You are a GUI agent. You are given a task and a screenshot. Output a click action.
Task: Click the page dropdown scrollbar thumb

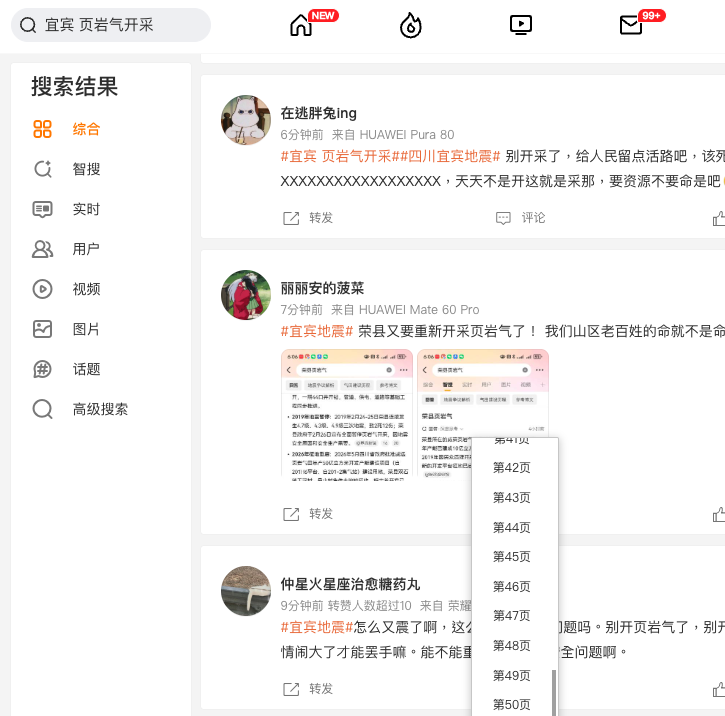[x=554, y=693]
